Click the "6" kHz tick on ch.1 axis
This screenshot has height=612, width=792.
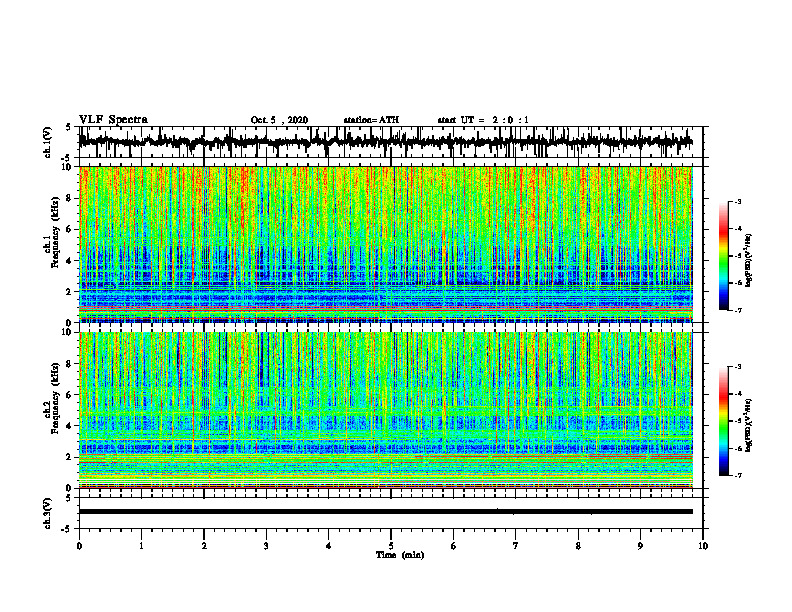[x=70, y=229]
